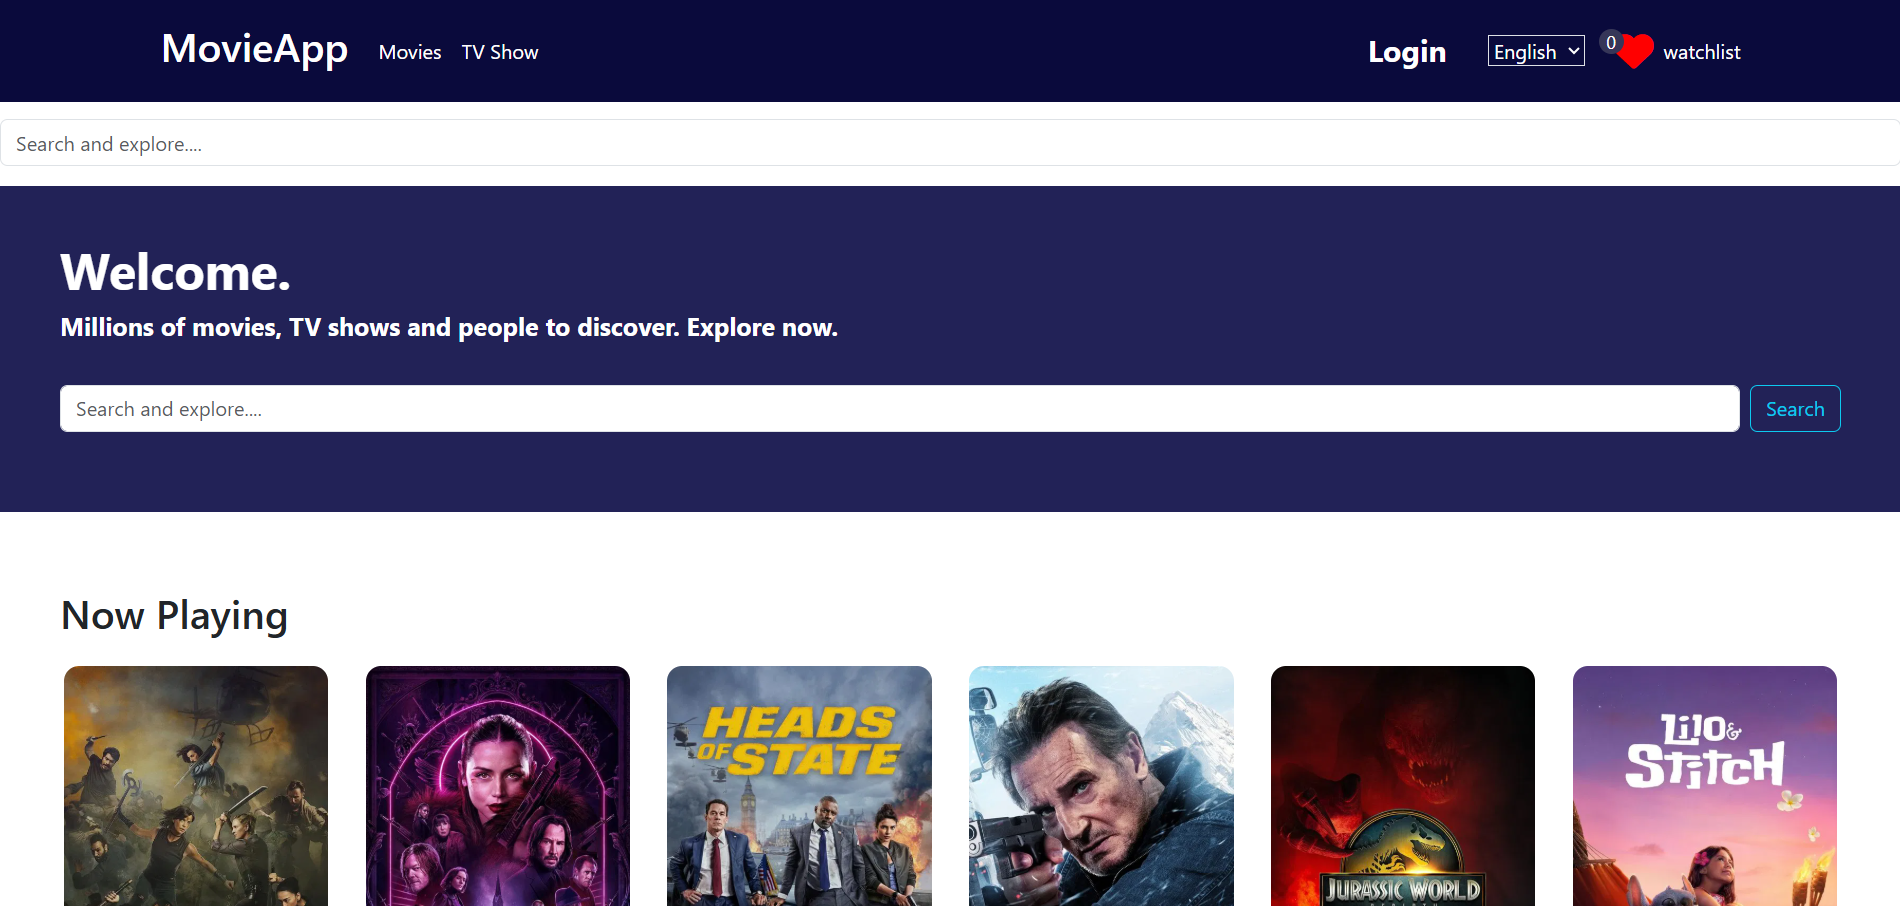This screenshot has width=1900, height=906.
Task: Open the poster of man aiming pistol
Action: (x=1101, y=786)
